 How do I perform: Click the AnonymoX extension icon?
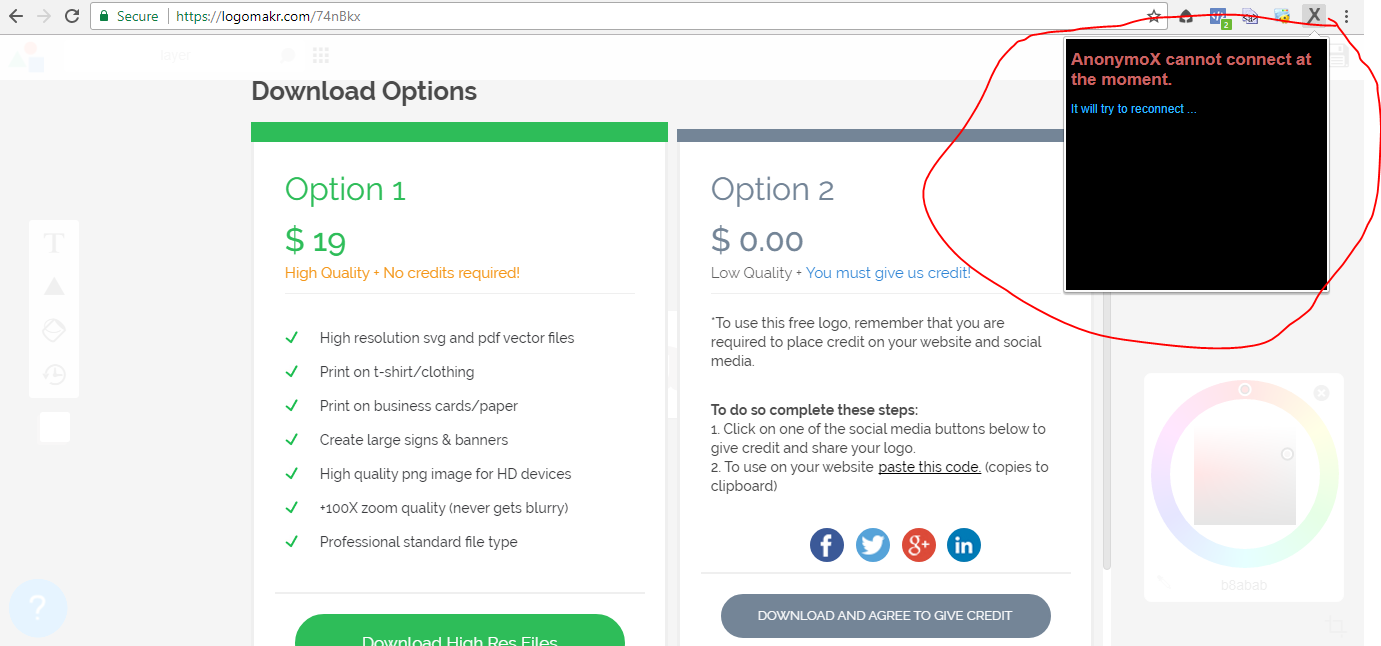click(1314, 16)
